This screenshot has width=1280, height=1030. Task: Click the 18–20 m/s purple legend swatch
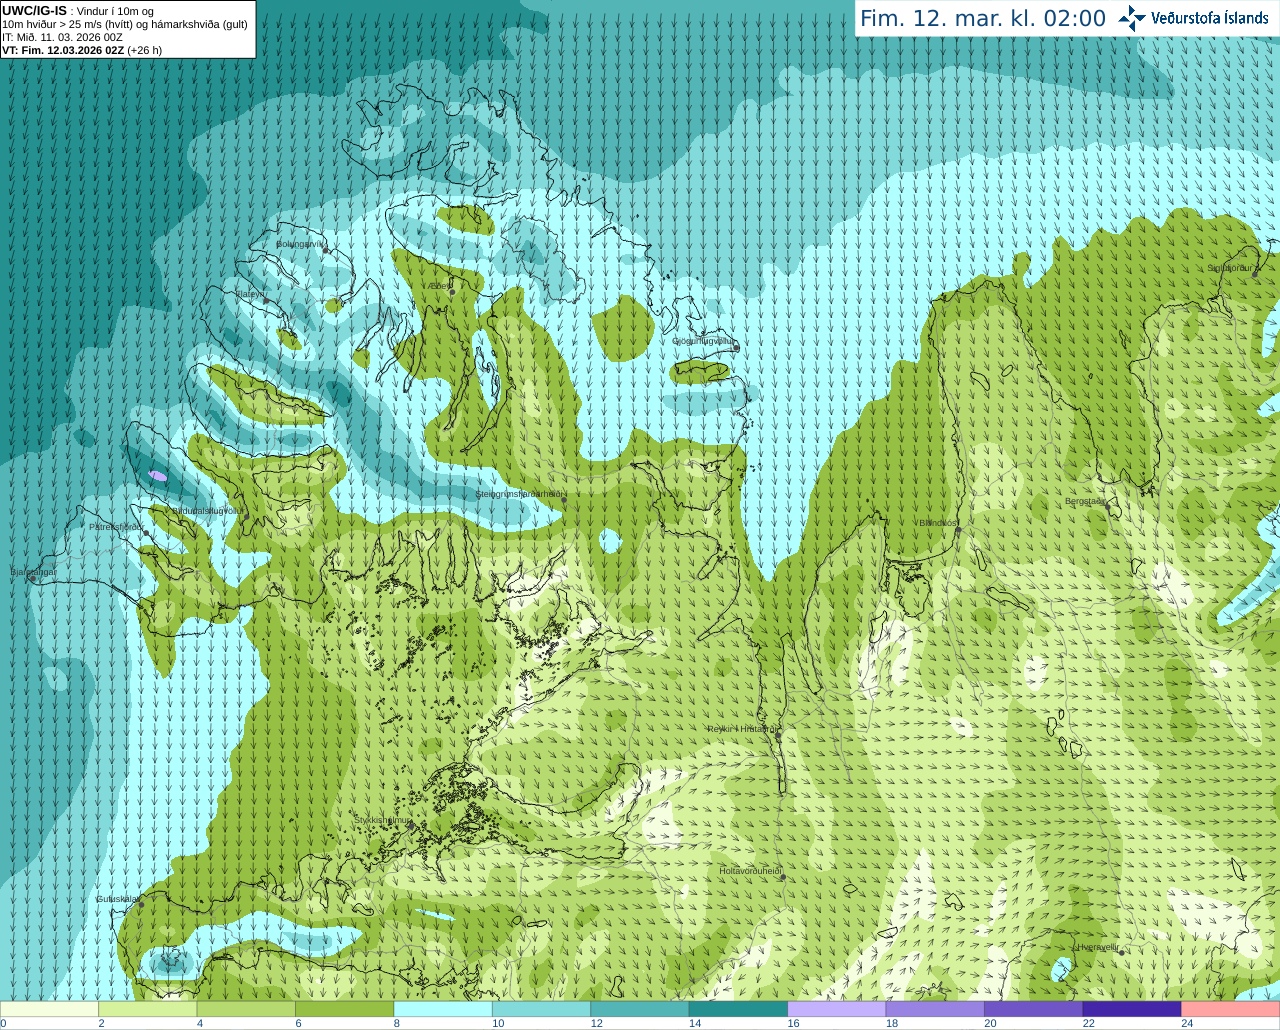pos(935,1009)
